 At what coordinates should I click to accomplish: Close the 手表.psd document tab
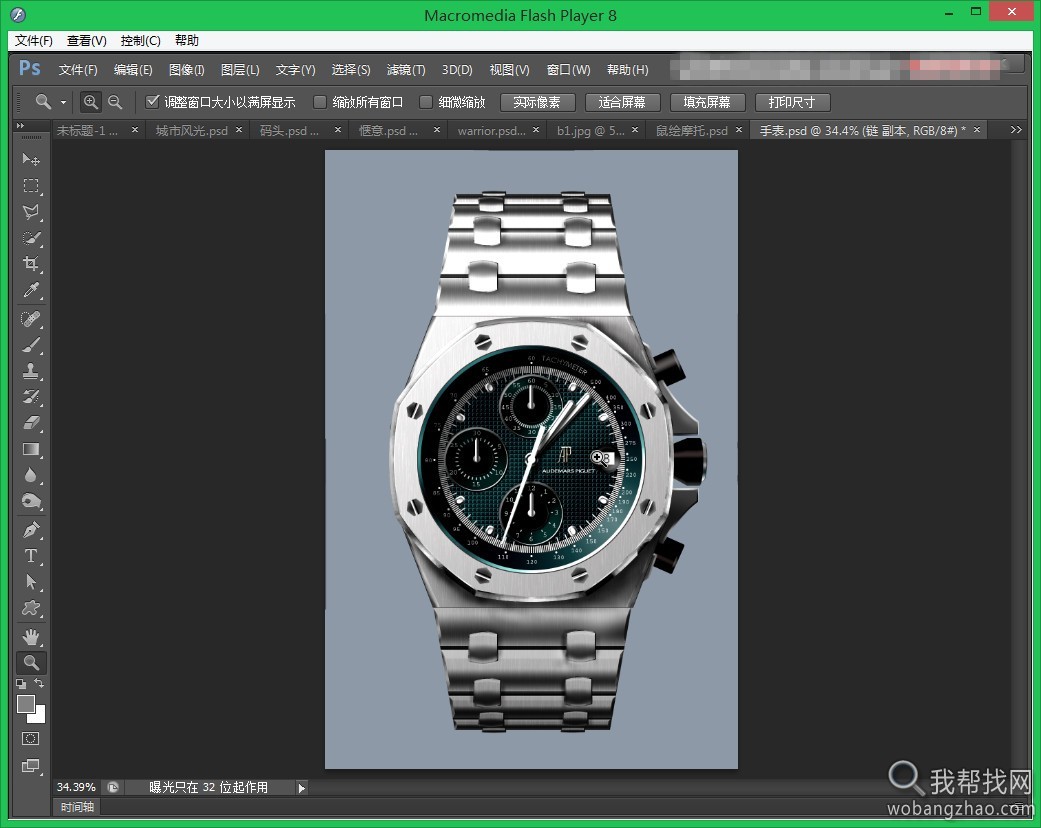coord(977,130)
